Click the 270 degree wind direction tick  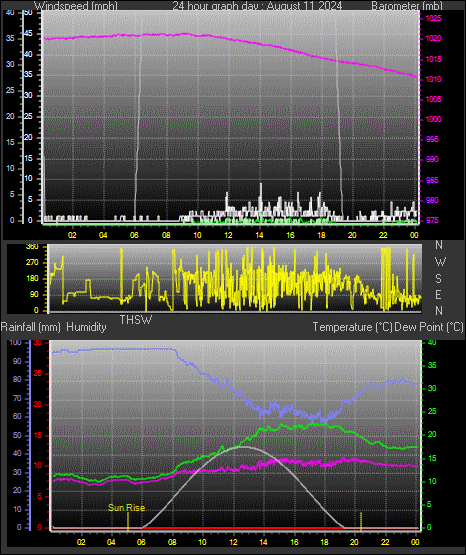(x=32, y=263)
